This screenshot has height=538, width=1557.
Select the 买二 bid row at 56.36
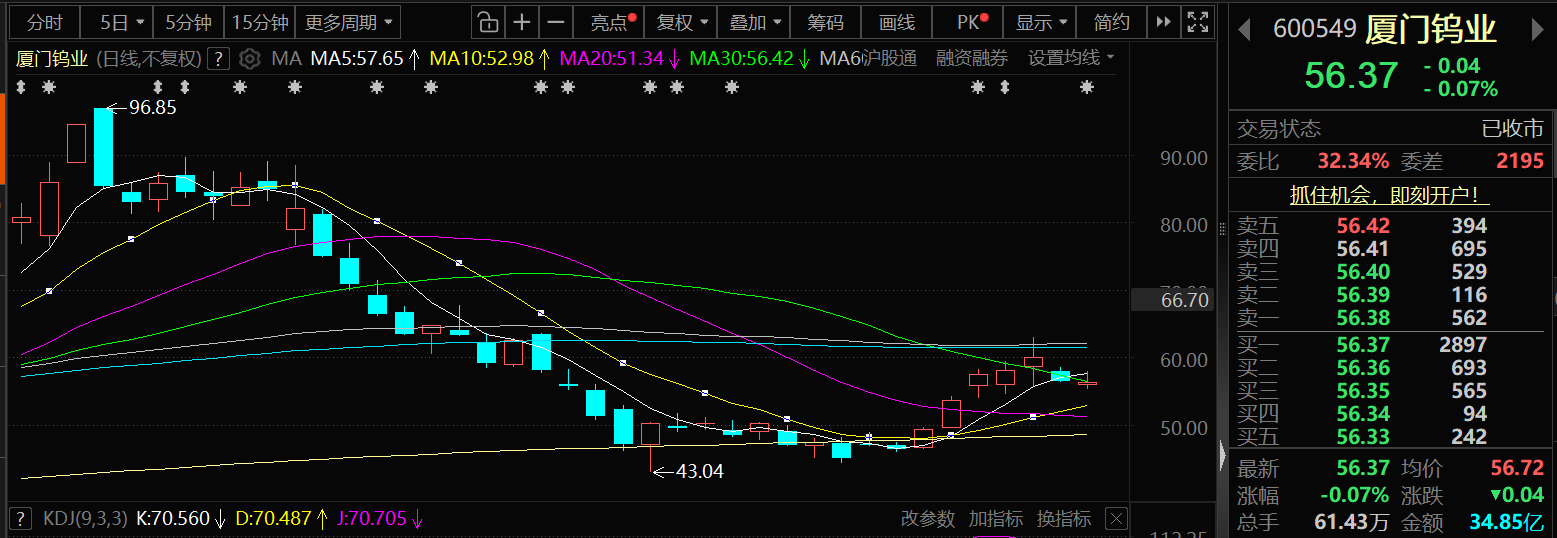[x=1391, y=368]
